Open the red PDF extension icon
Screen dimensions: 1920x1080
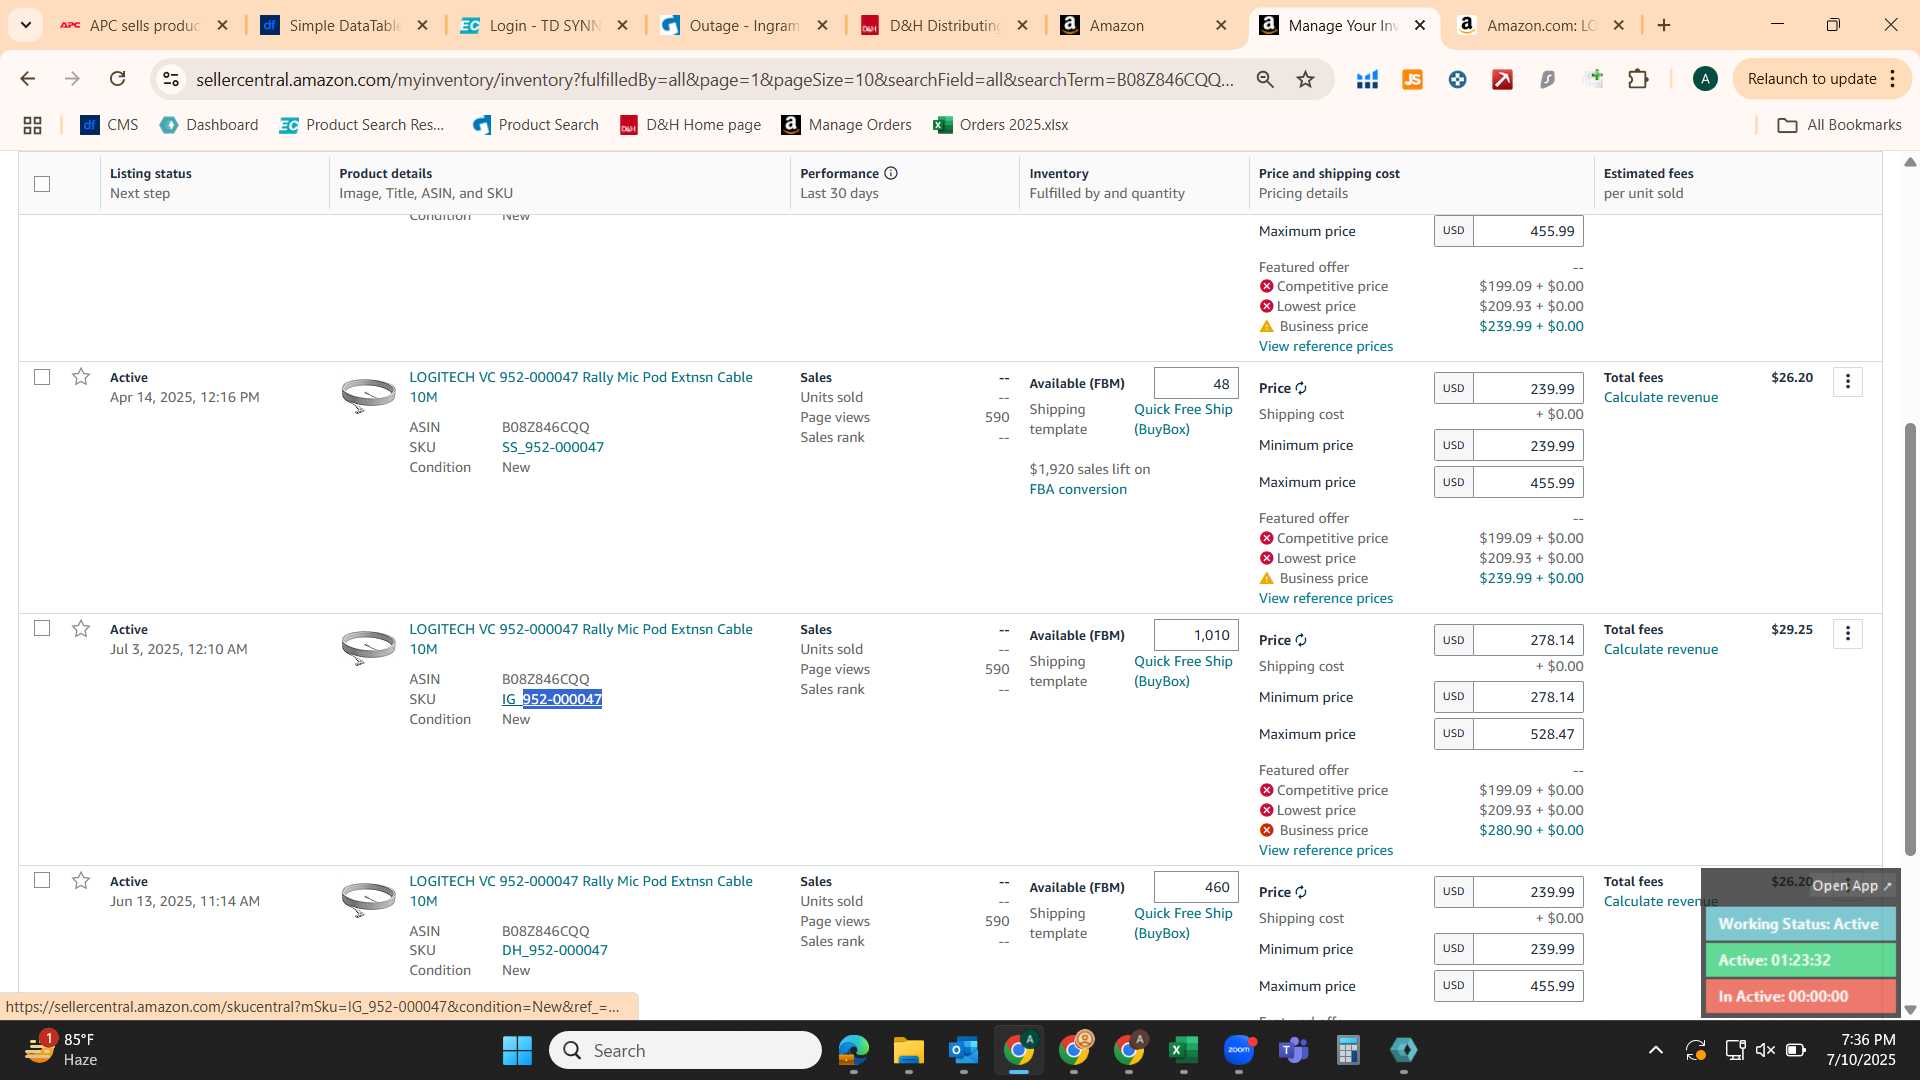point(1502,79)
